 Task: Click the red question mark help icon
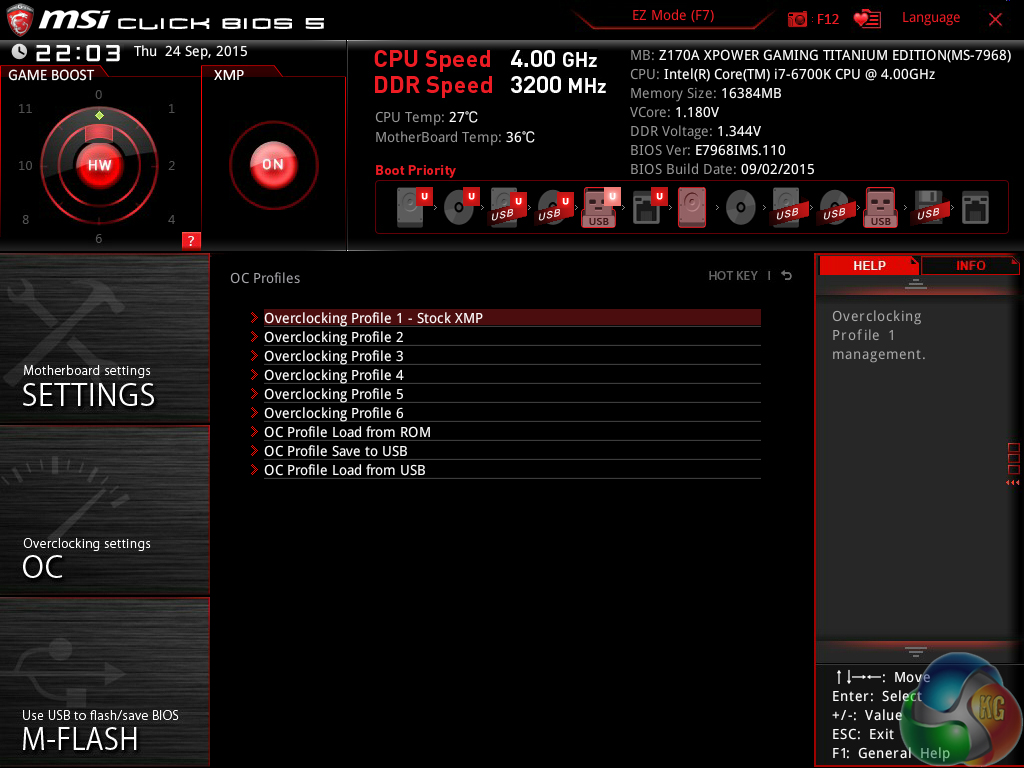point(191,240)
